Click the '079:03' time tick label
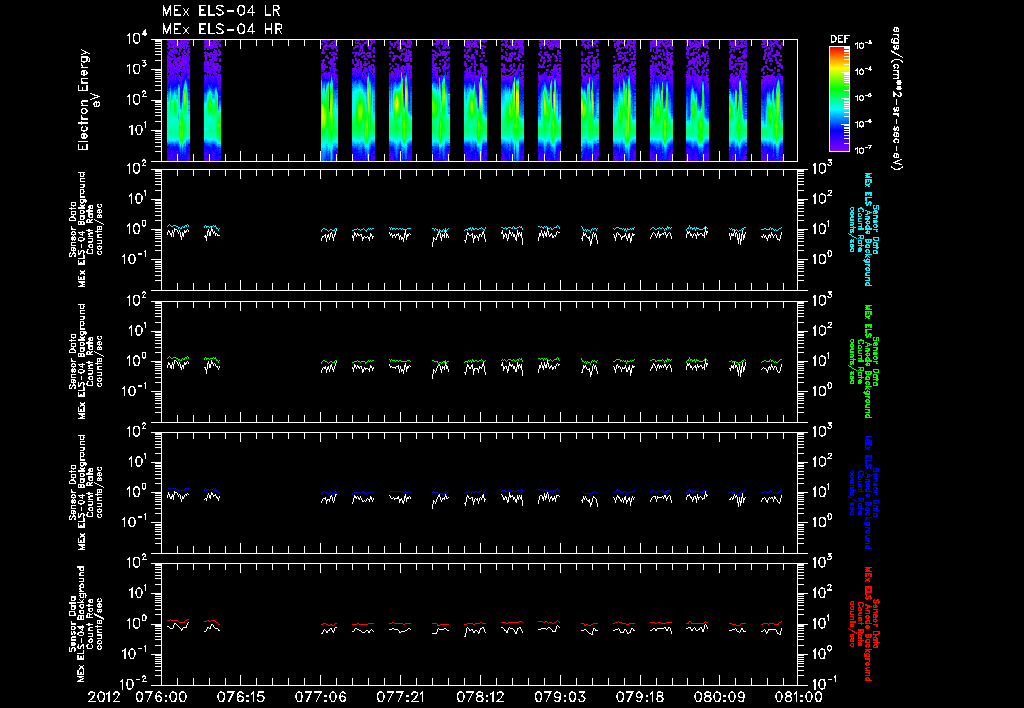 [560, 697]
